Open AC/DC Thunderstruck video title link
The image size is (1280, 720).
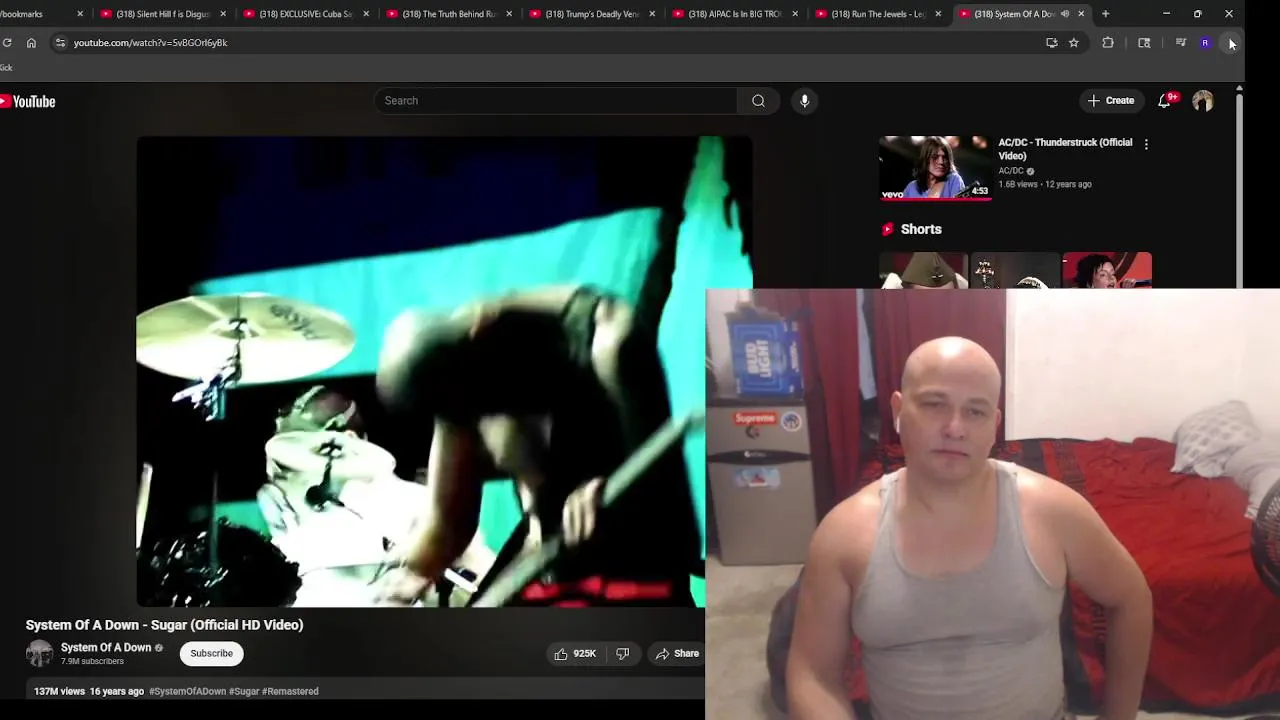click(x=1065, y=149)
